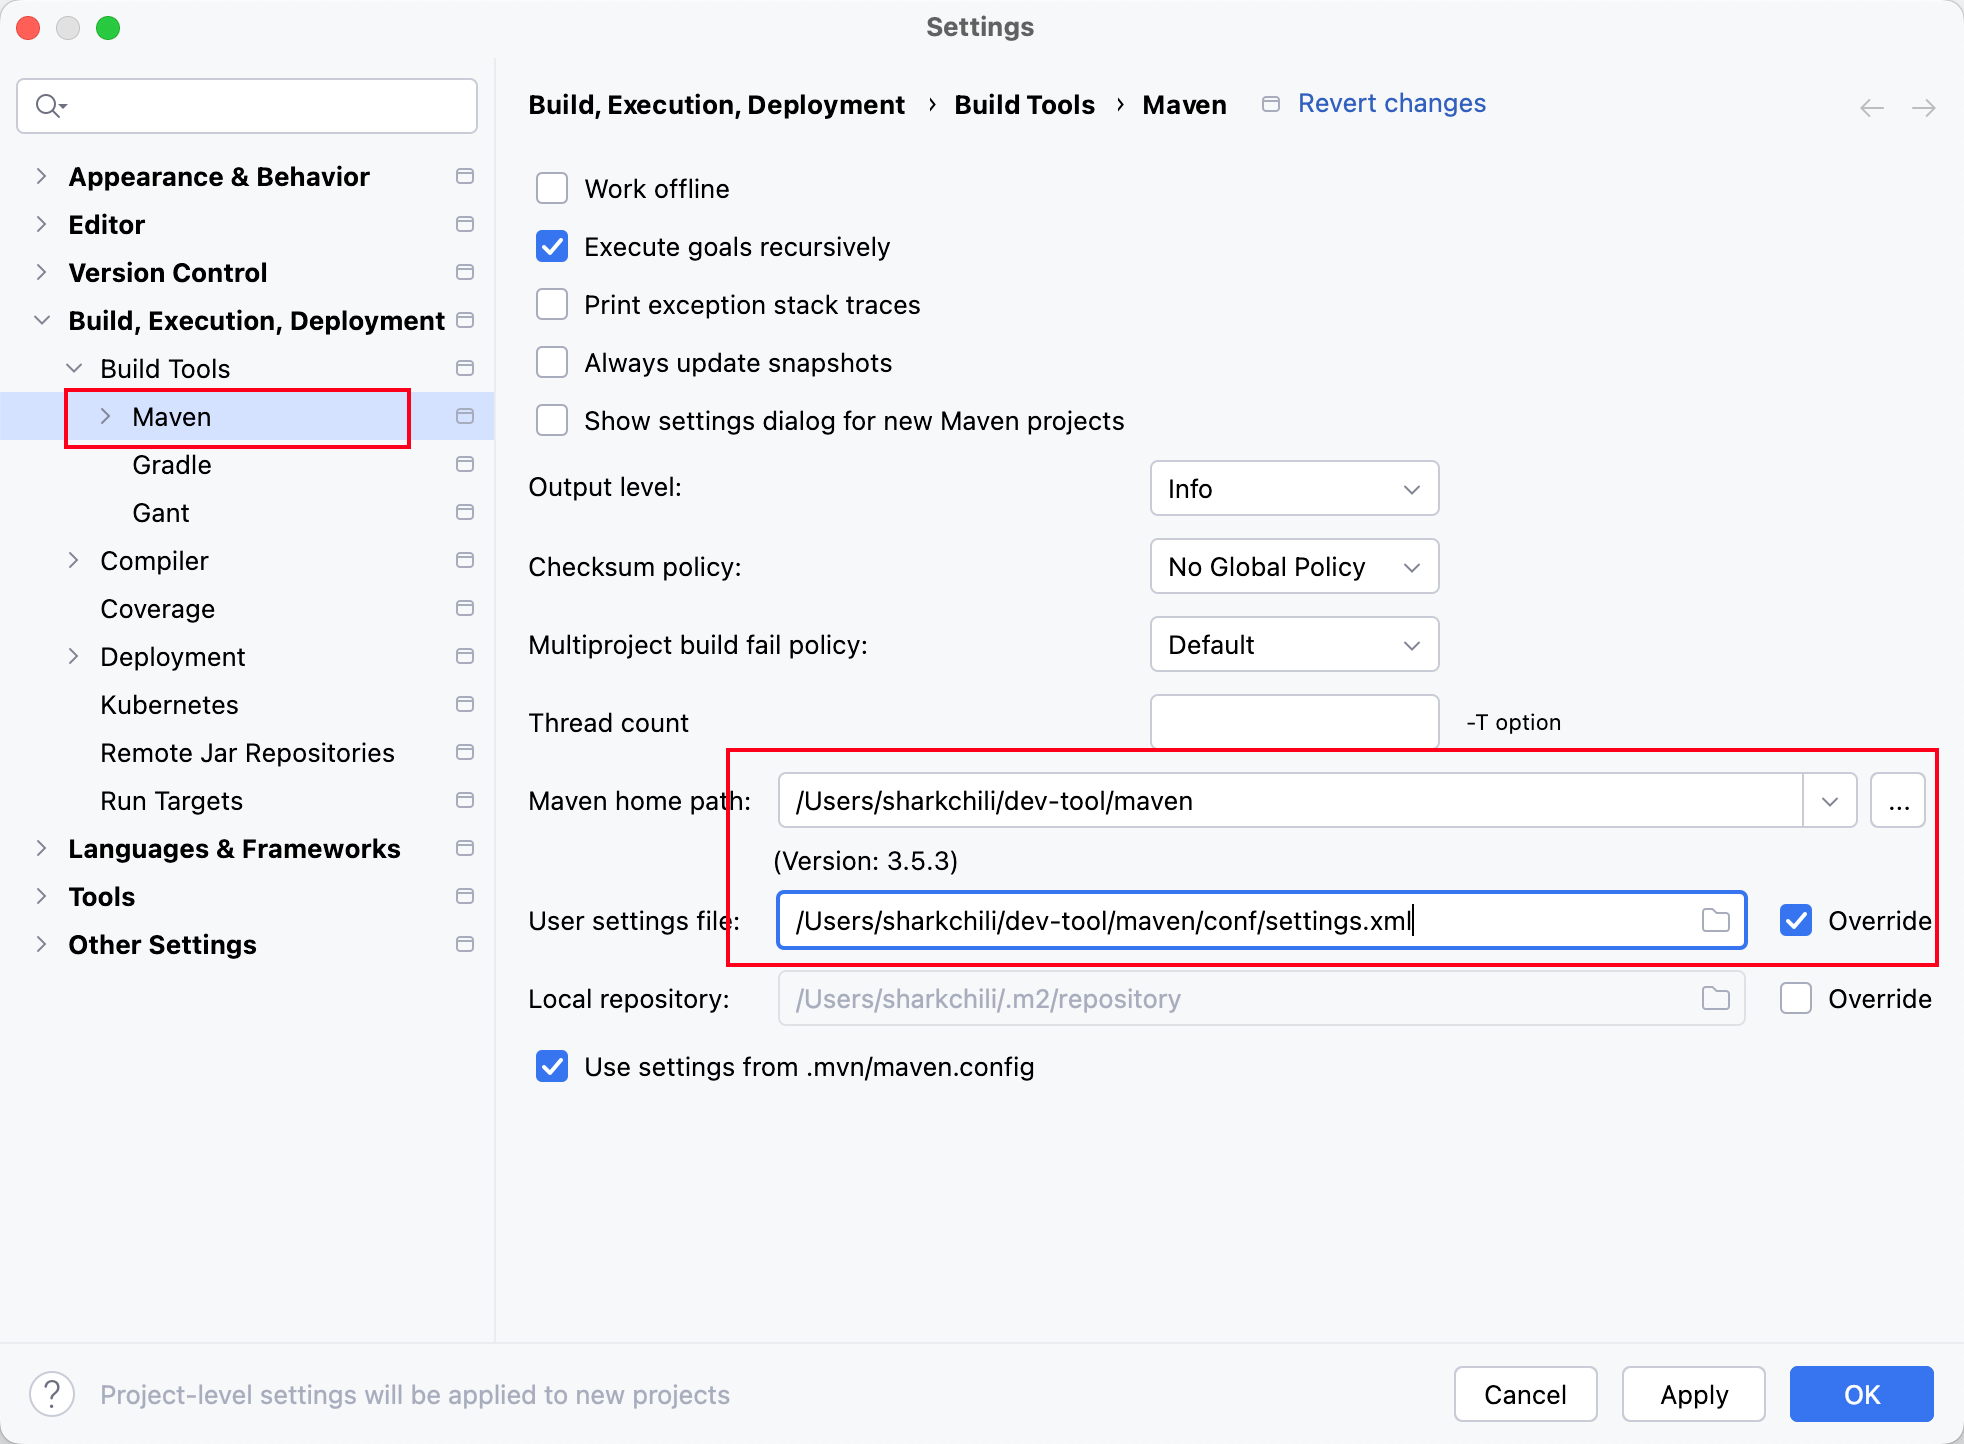
Task: Click folder icon in Local repository field
Action: click(1715, 998)
